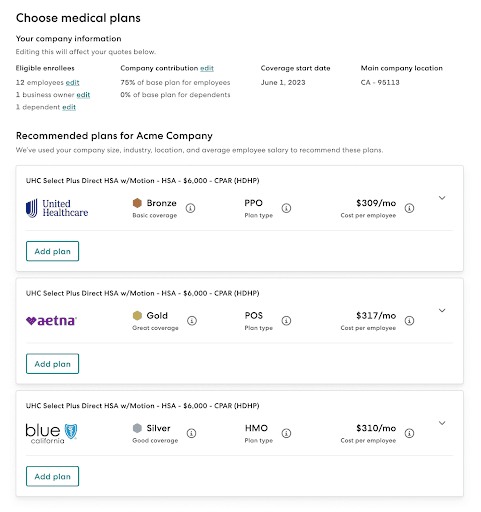Show info for the $317/mo cost
Screen dimensions: 481x512
click(409, 321)
